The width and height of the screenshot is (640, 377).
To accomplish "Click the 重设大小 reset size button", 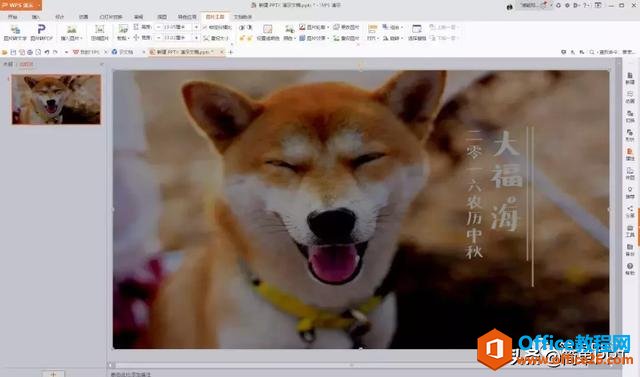I will [217, 38].
